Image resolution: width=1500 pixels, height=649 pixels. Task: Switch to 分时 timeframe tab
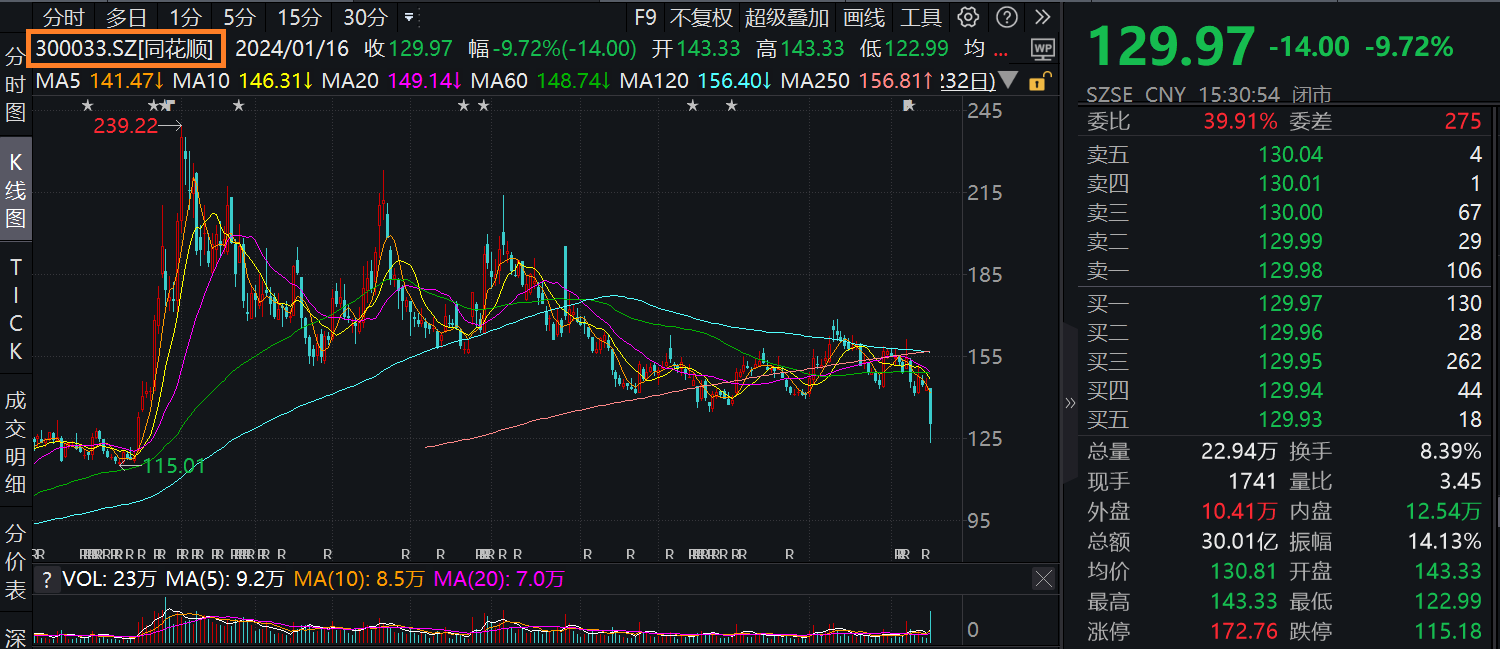click(x=65, y=17)
